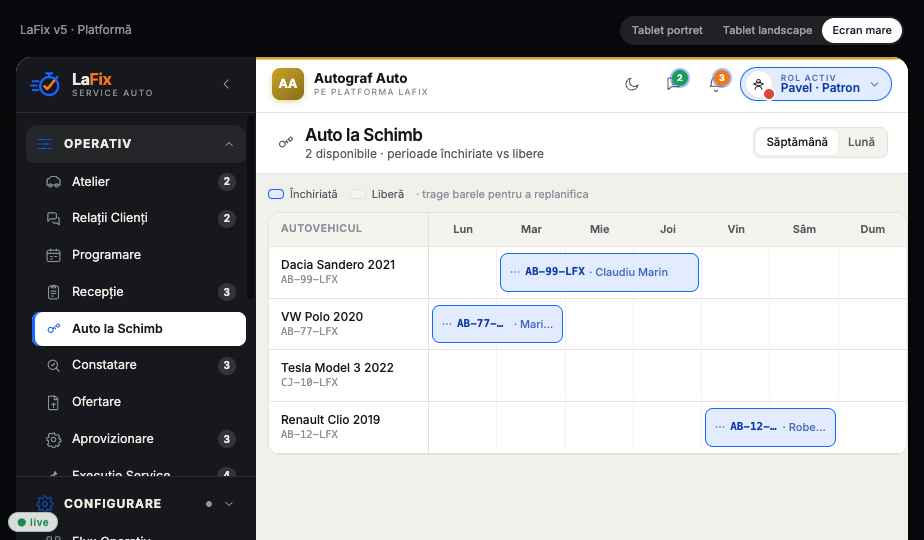Open Atelier in the sidebar

[139, 182]
